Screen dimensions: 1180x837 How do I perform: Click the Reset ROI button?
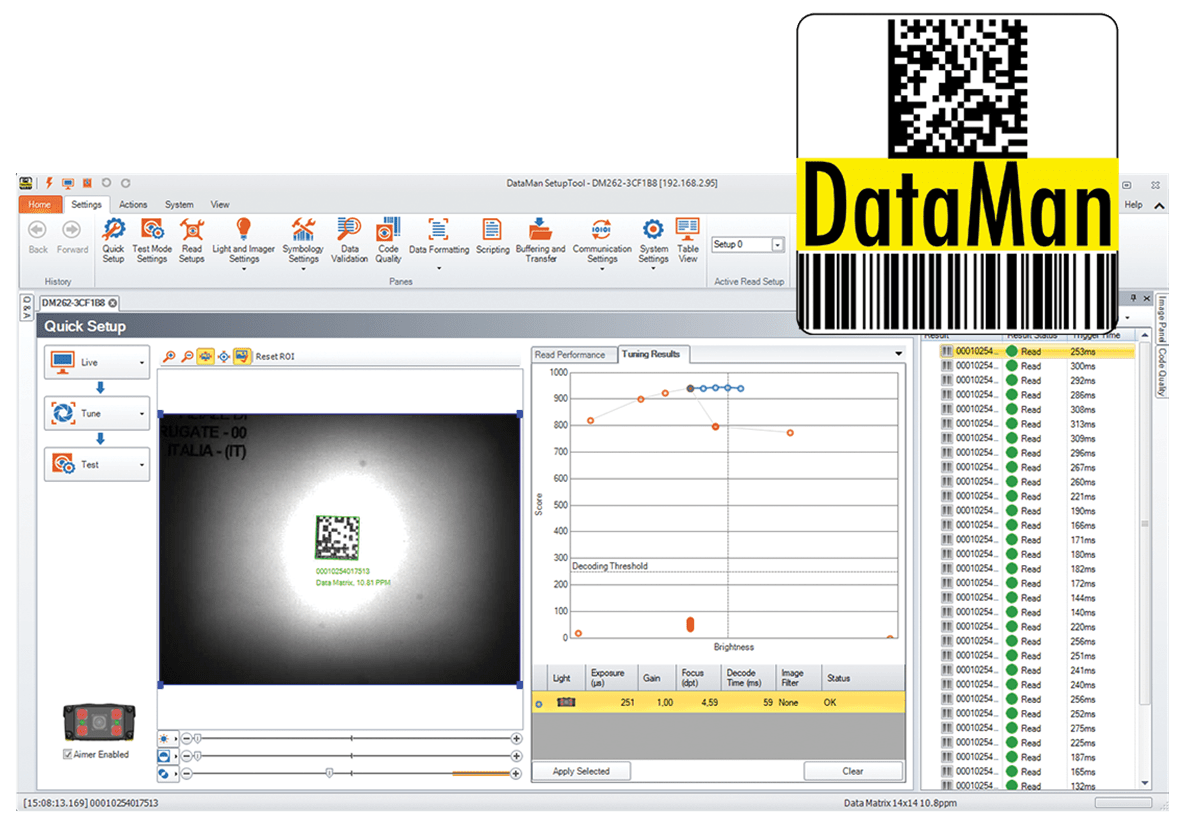click(x=275, y=357)
